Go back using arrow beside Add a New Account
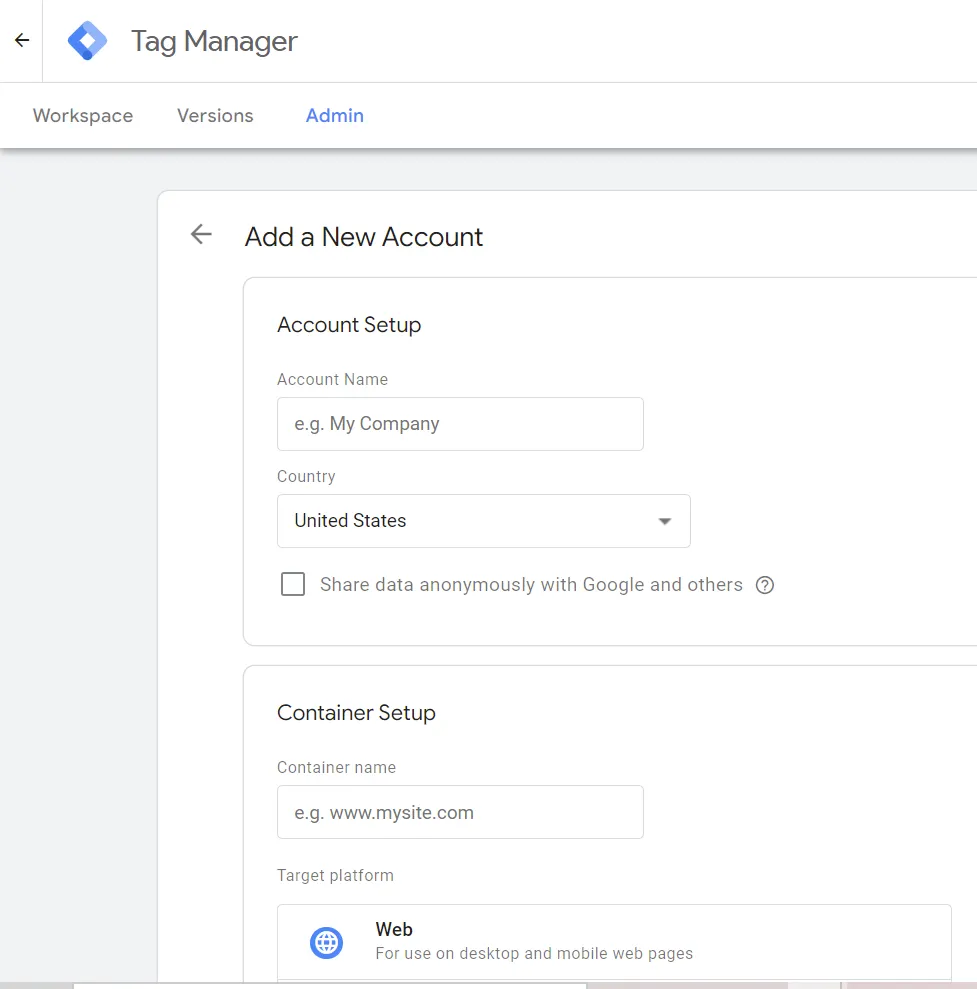977x989 pixels. point(201,235)
